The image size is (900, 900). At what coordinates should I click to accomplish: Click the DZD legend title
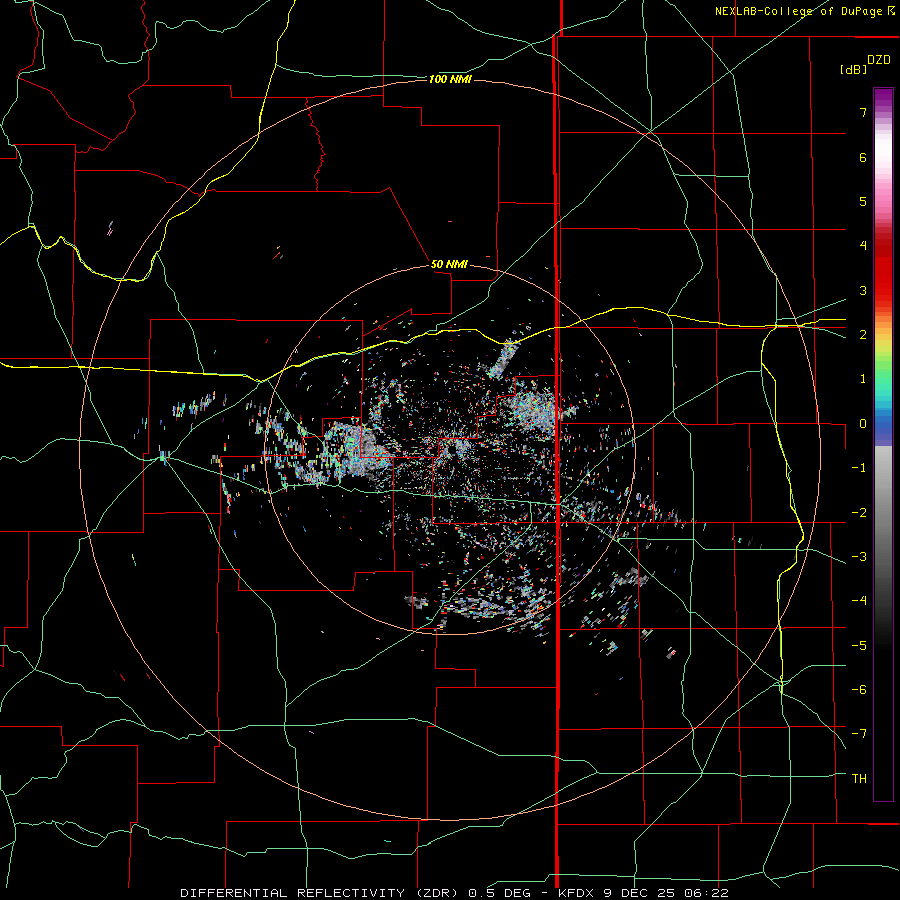click(879, 60)
